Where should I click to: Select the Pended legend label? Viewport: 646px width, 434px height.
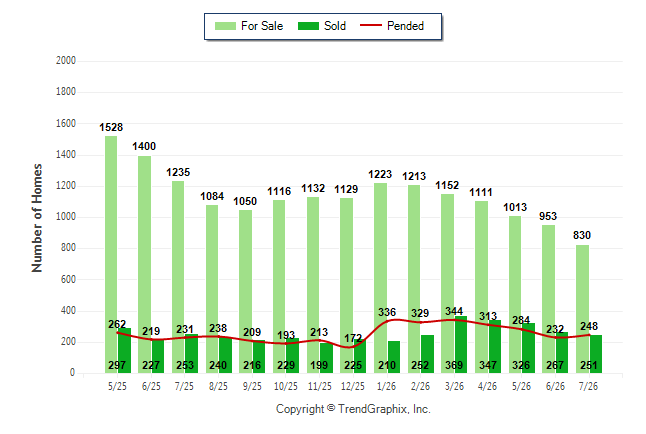tap(405, 26)
